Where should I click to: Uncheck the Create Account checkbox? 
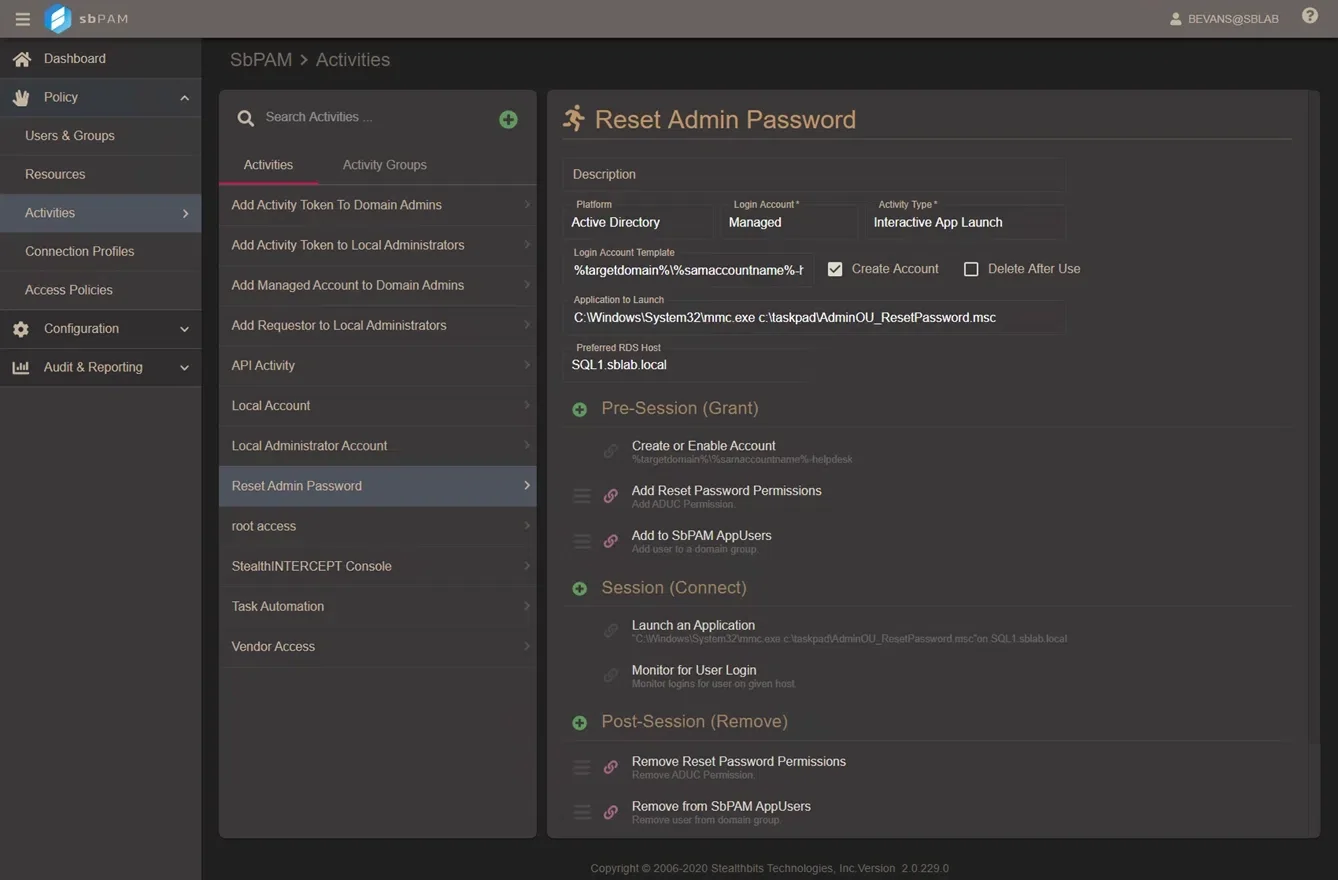[835, 269]
